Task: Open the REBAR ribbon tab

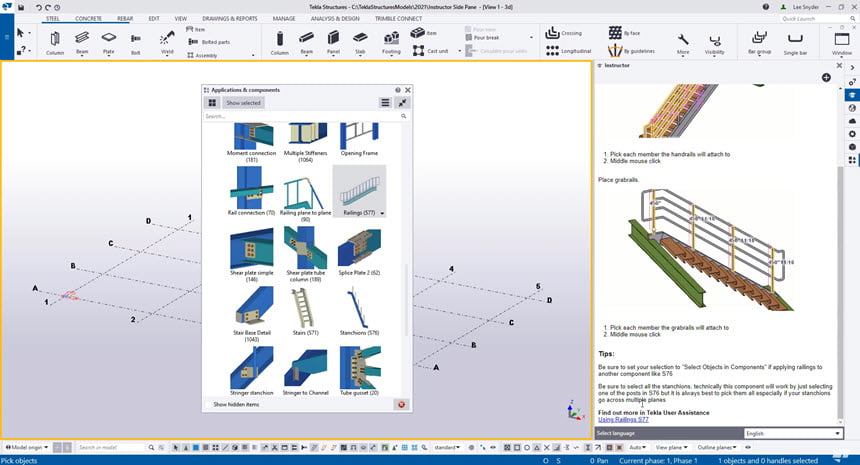Action: pyautogui.click(x=125, y=19)
